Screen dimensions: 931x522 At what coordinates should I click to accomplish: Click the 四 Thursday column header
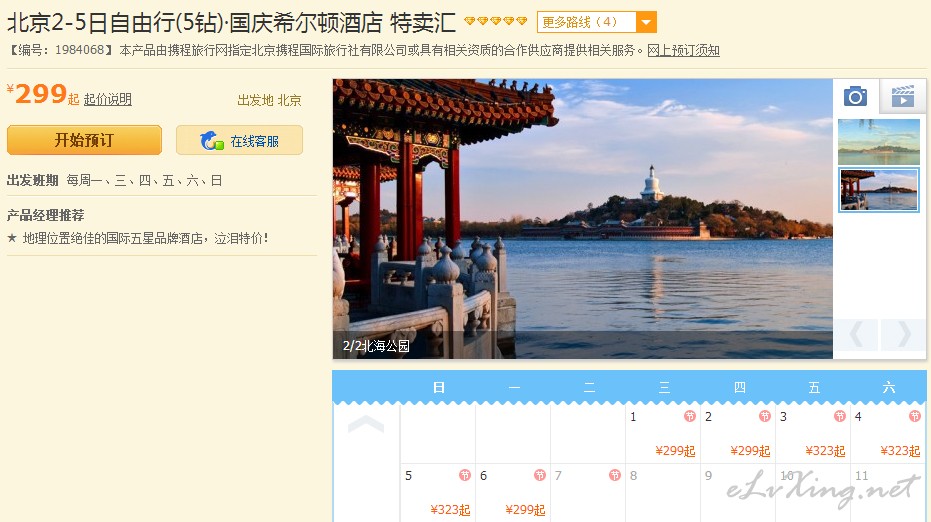(739, 388)
